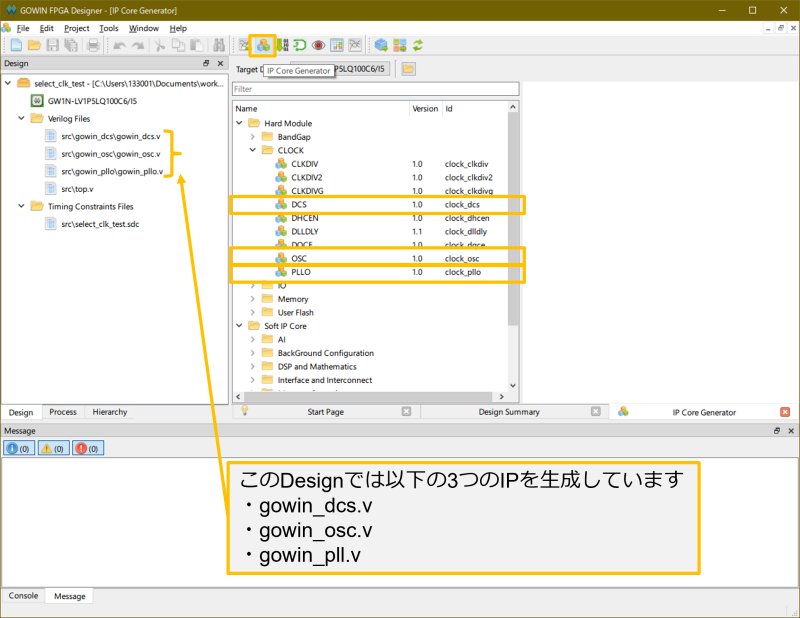The image size is (800, 618).
Task: Toggle the info messages filter button
Action: pyautogui.click(x=19, y=448)
